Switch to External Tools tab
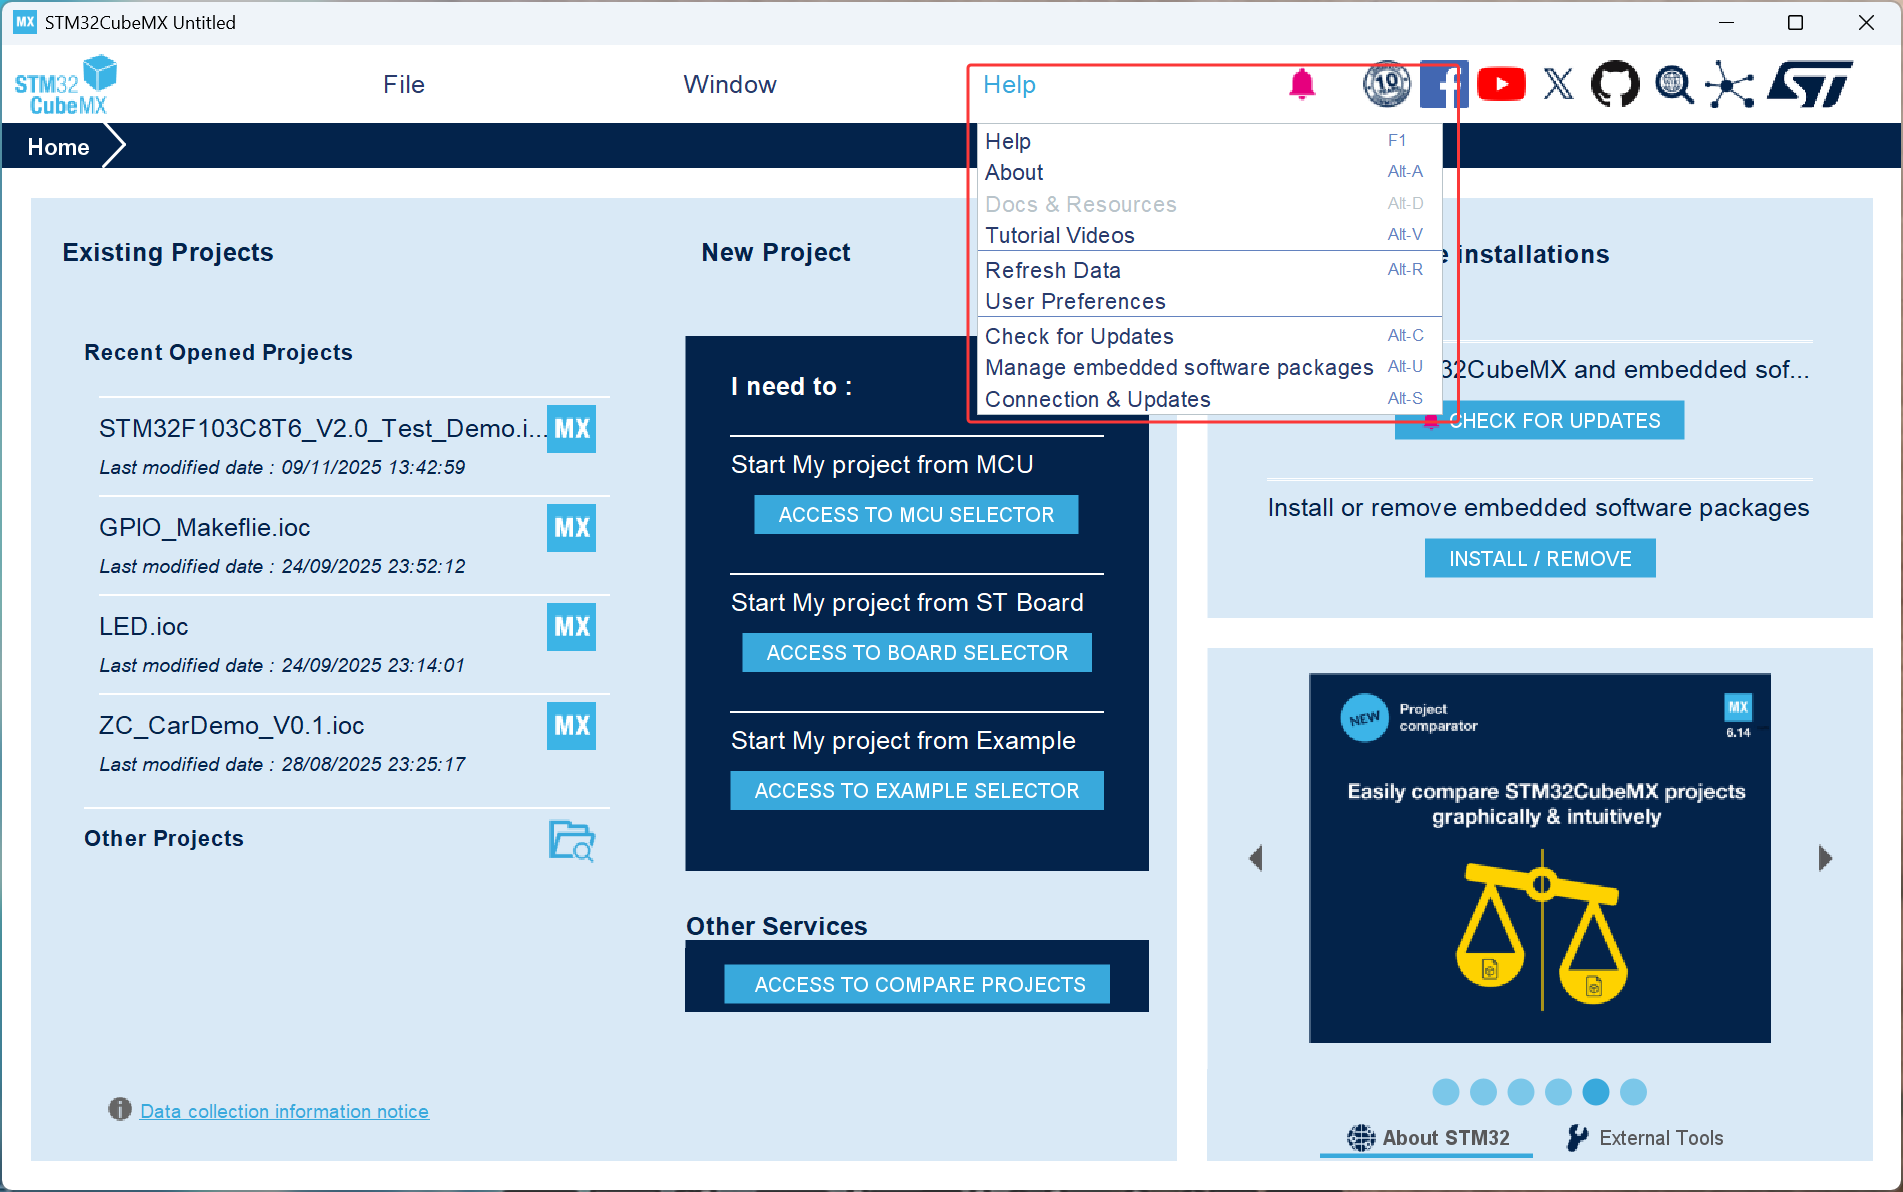 point(1645,1138)
